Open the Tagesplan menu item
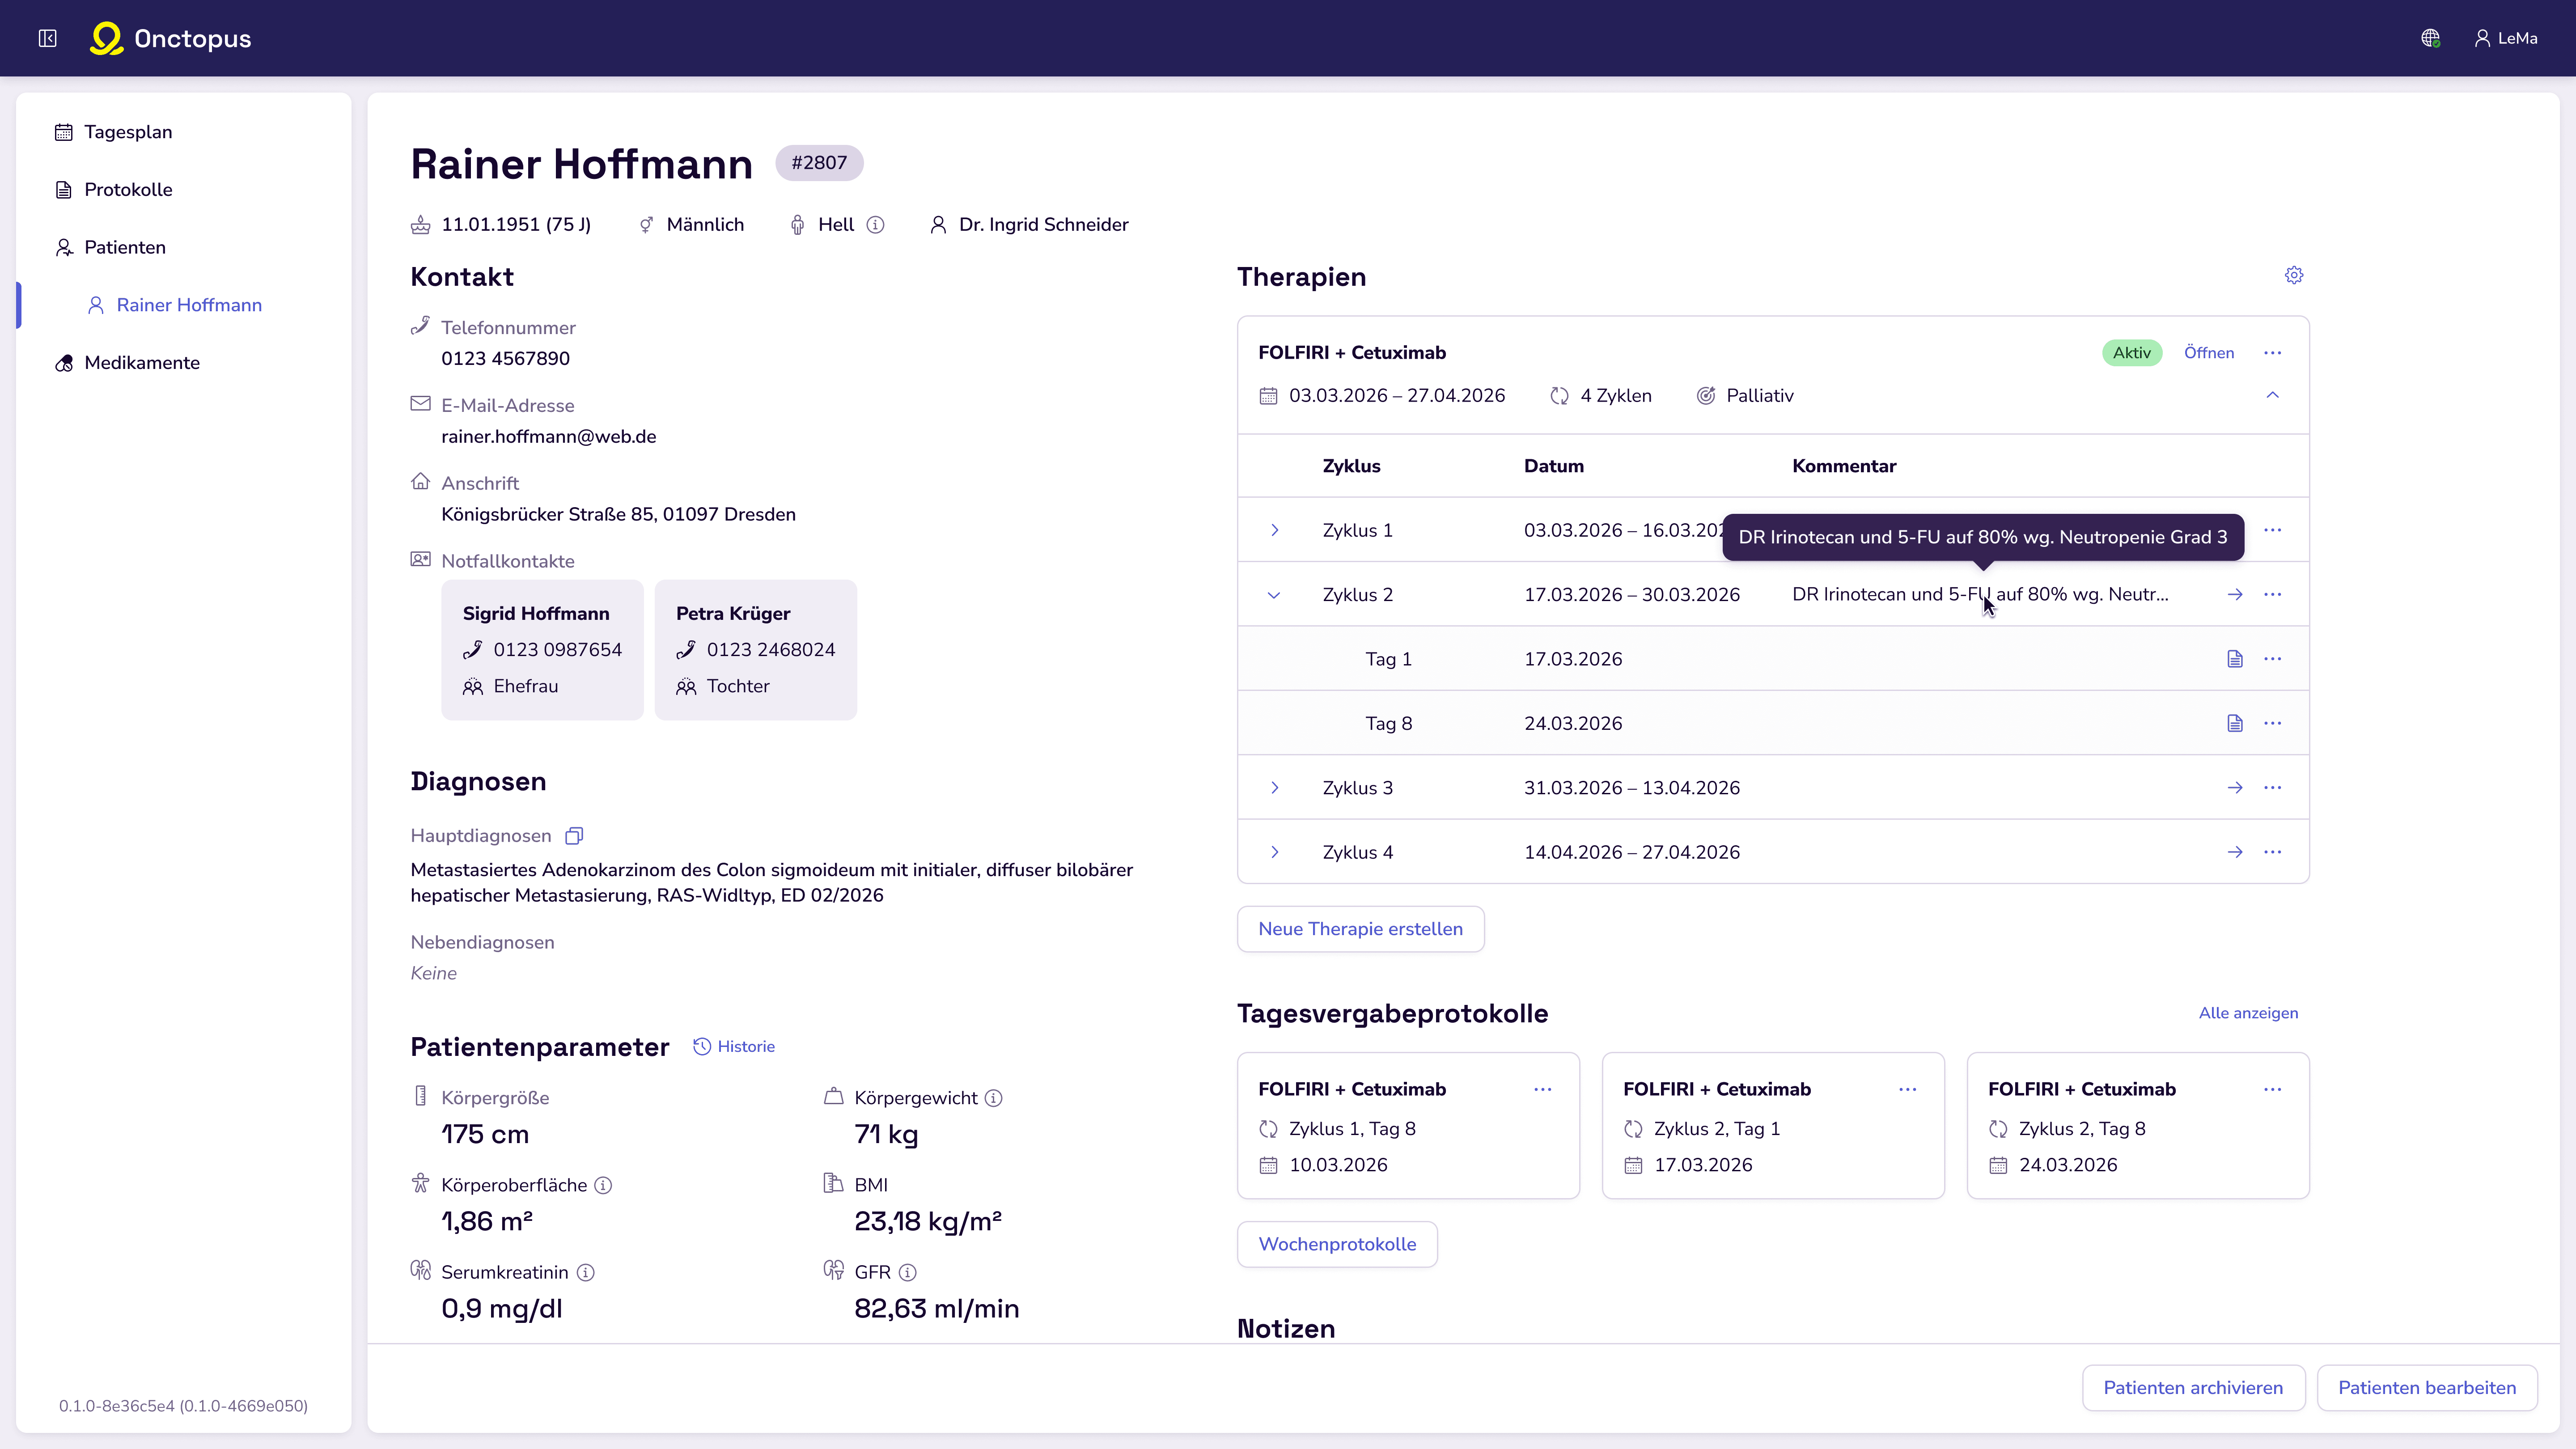 coord(128,132)
